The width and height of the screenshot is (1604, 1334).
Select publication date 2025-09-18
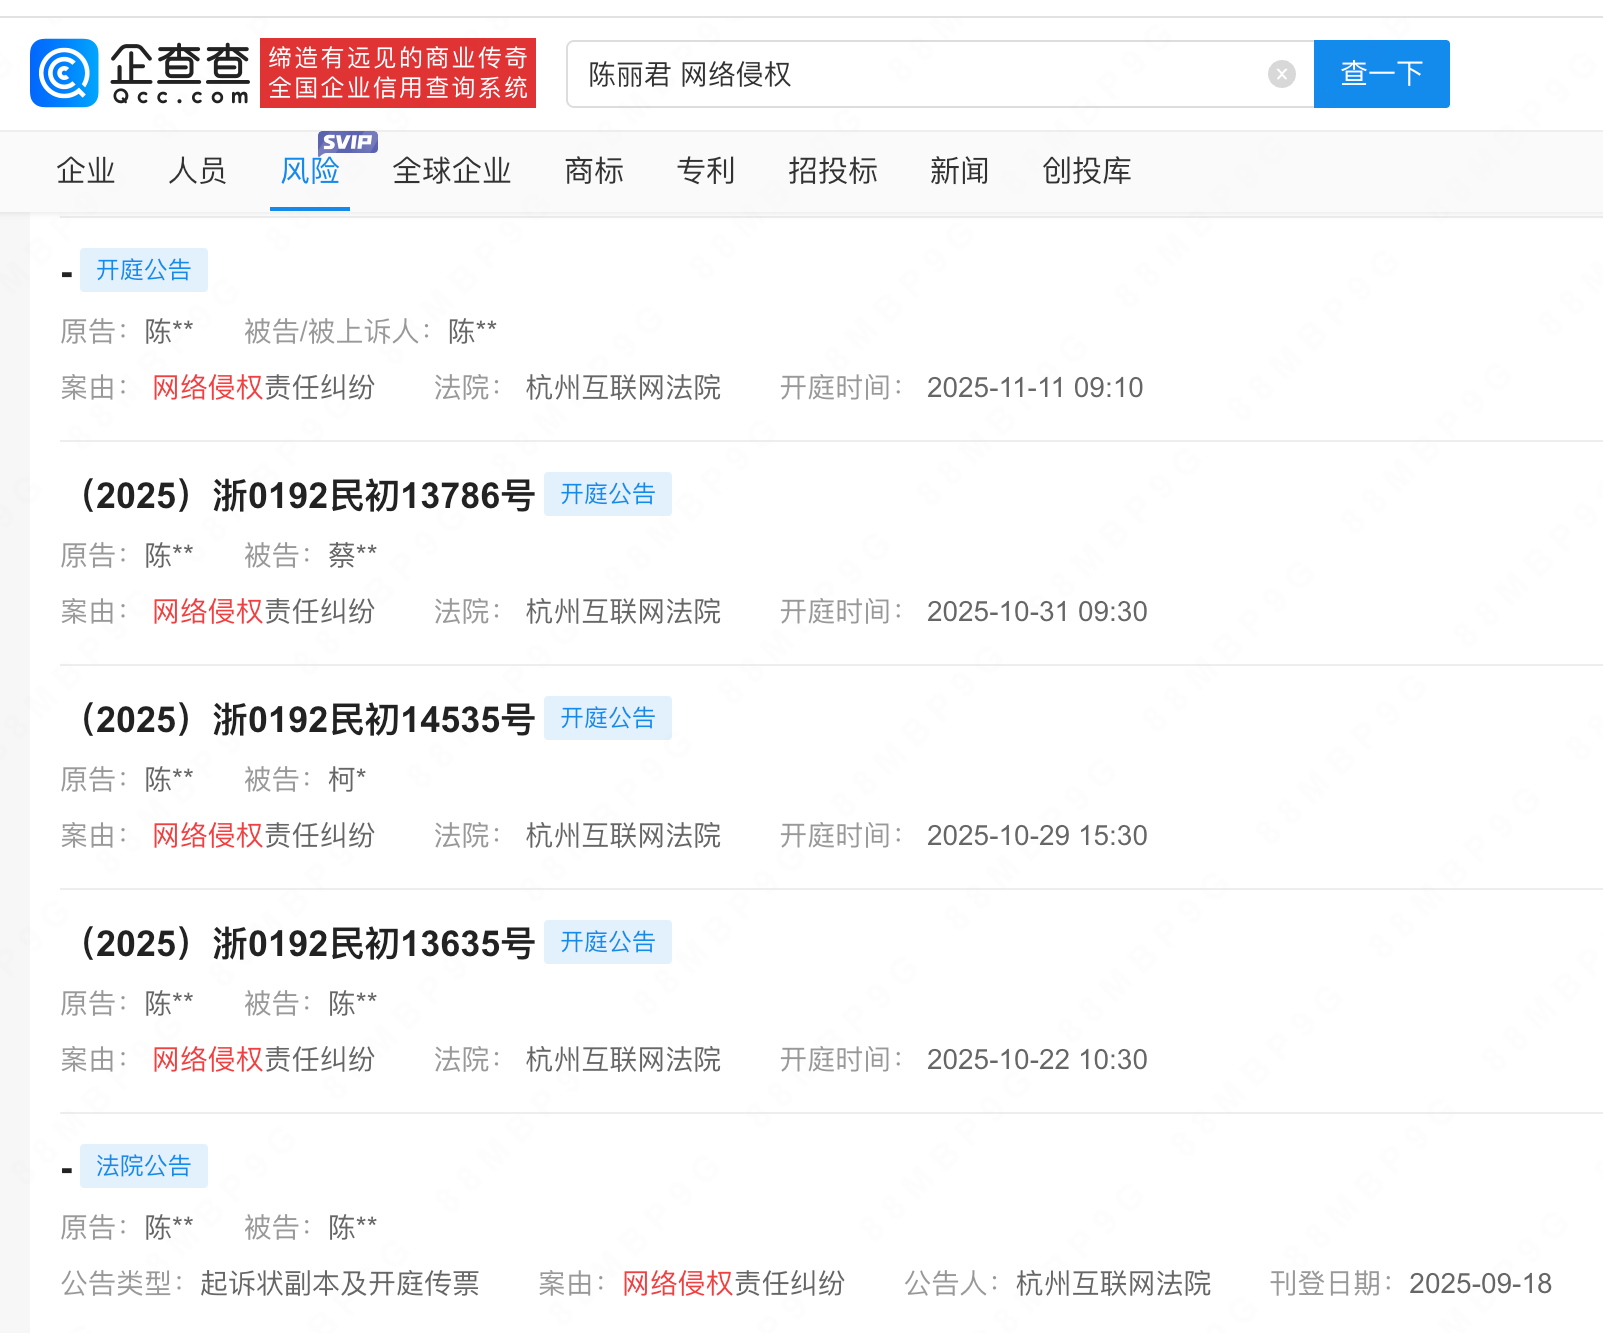1480,1284
